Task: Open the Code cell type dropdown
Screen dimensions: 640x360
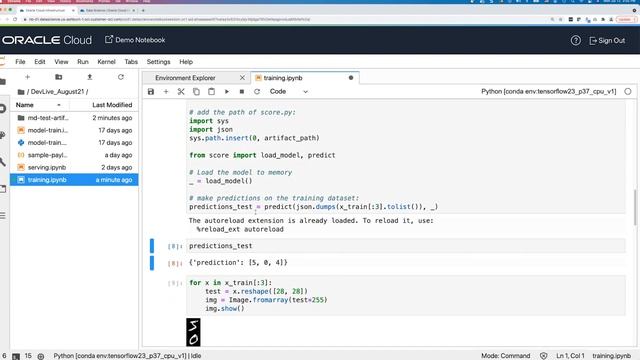Action: coord(289,91)
